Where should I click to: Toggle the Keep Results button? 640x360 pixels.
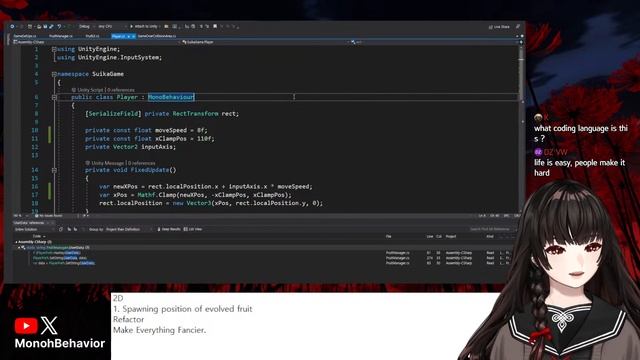[x=169, y=229]
